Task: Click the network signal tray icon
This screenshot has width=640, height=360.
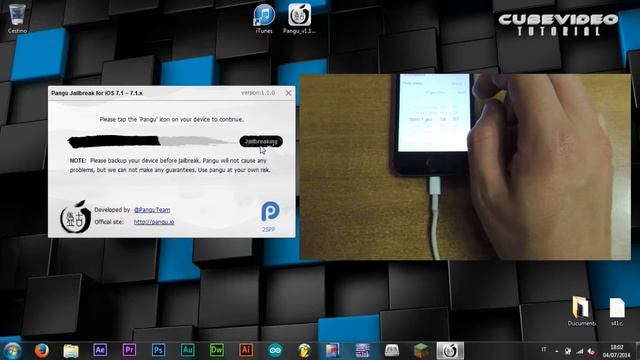Action: tap(580, 351)
